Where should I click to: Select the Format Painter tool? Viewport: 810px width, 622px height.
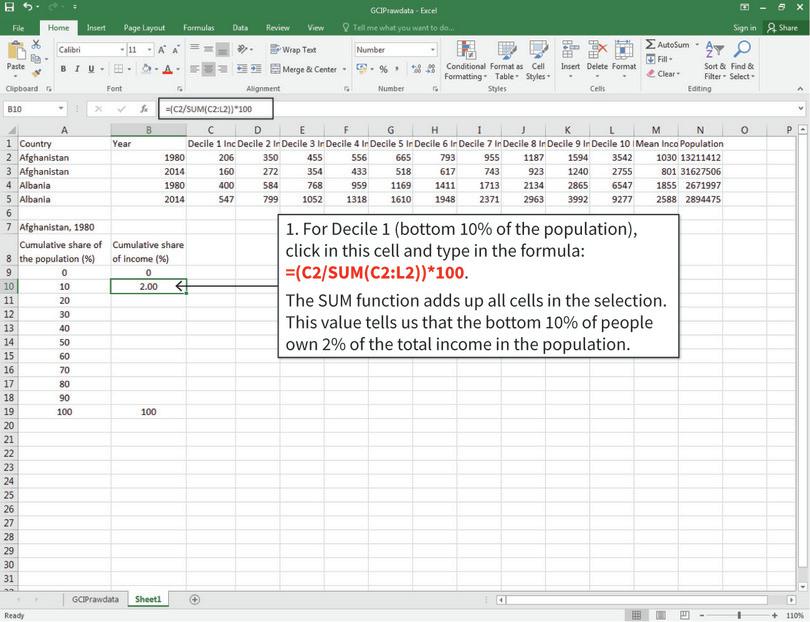click(35, 73)
